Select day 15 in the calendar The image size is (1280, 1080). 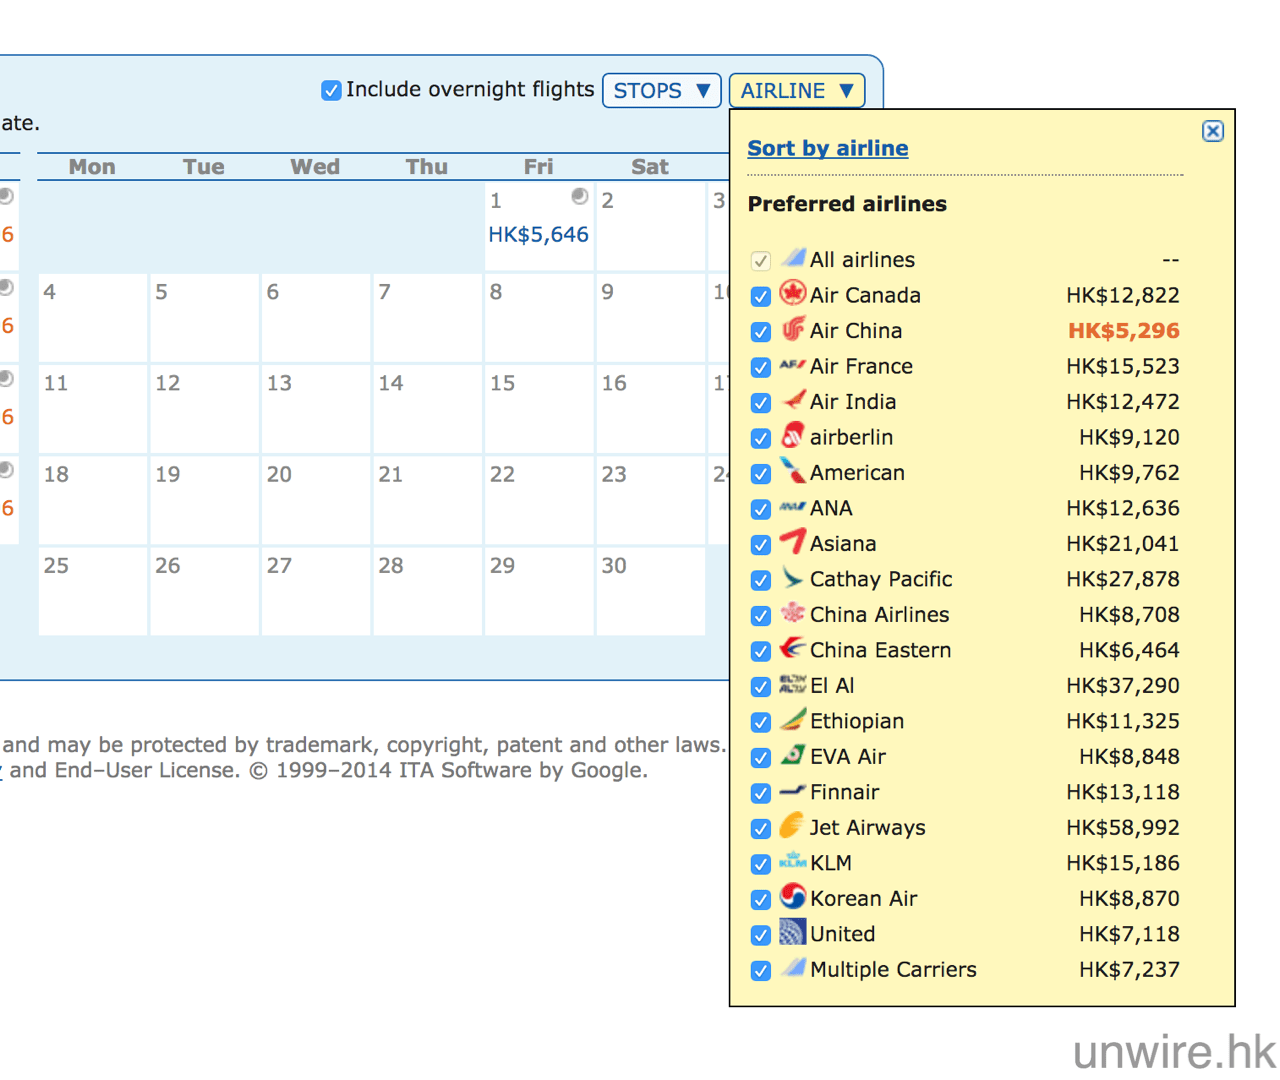click(538, 408)
